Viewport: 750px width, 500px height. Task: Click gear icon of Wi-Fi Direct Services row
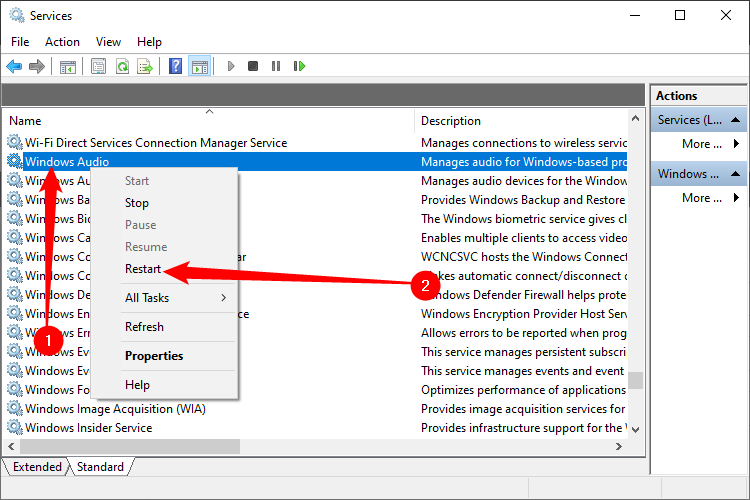[x=14, y=142]
